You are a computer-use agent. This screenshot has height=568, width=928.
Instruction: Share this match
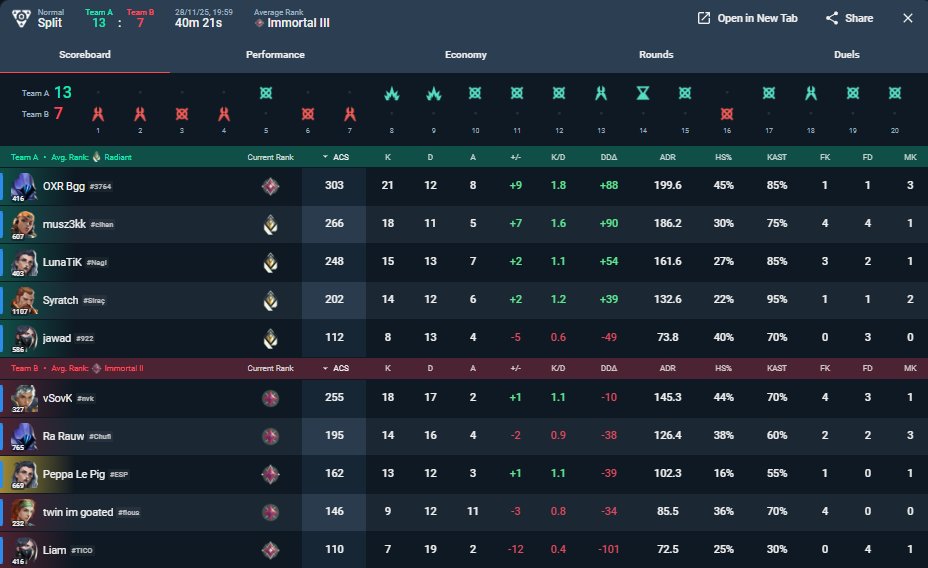point(849,18)
